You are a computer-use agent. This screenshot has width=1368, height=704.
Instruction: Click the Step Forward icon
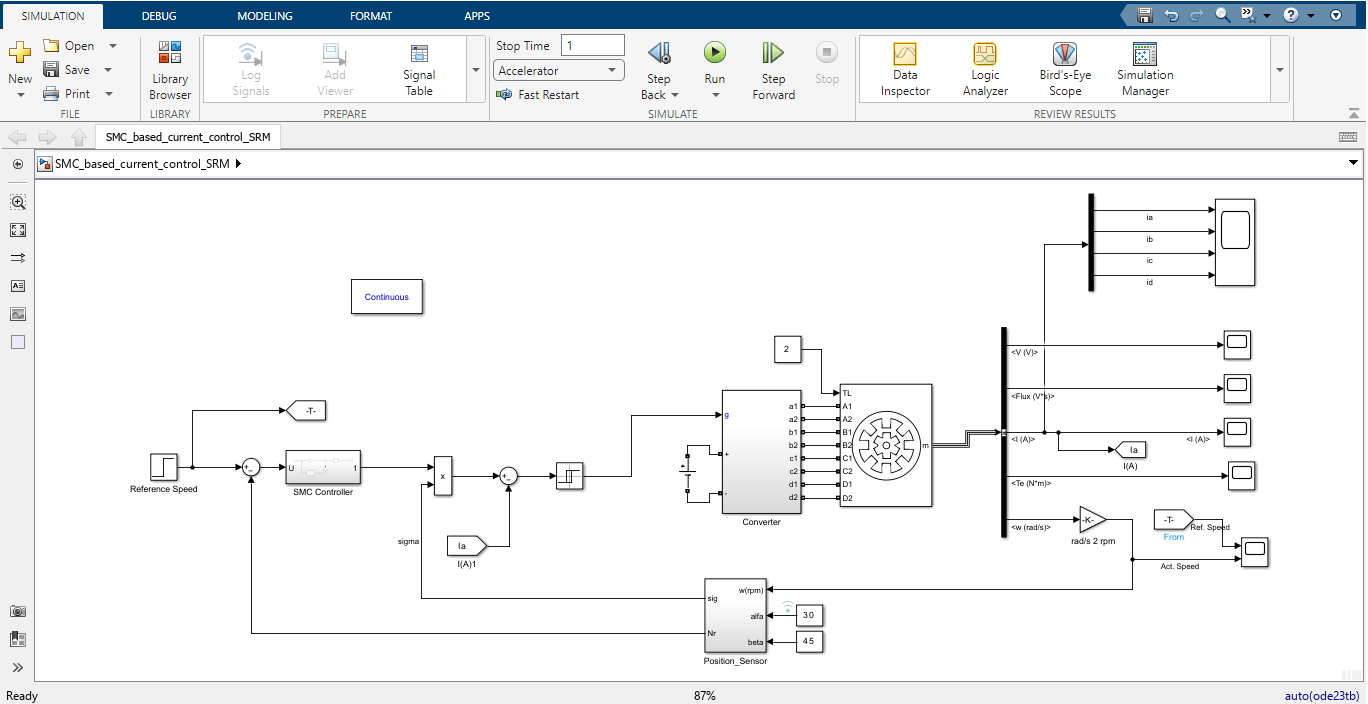click(x=772, y=69)
